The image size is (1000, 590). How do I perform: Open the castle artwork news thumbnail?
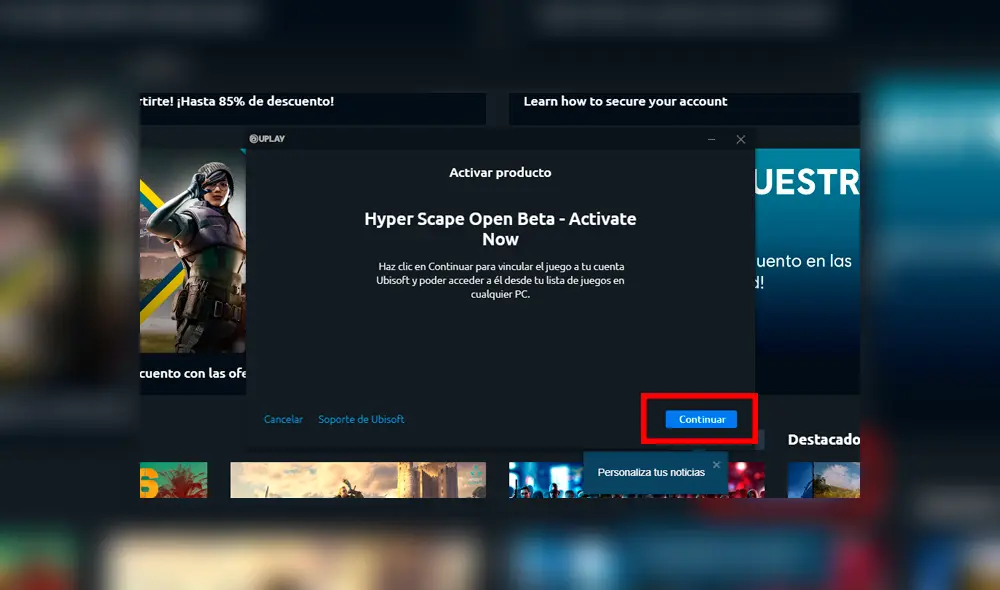357,480
